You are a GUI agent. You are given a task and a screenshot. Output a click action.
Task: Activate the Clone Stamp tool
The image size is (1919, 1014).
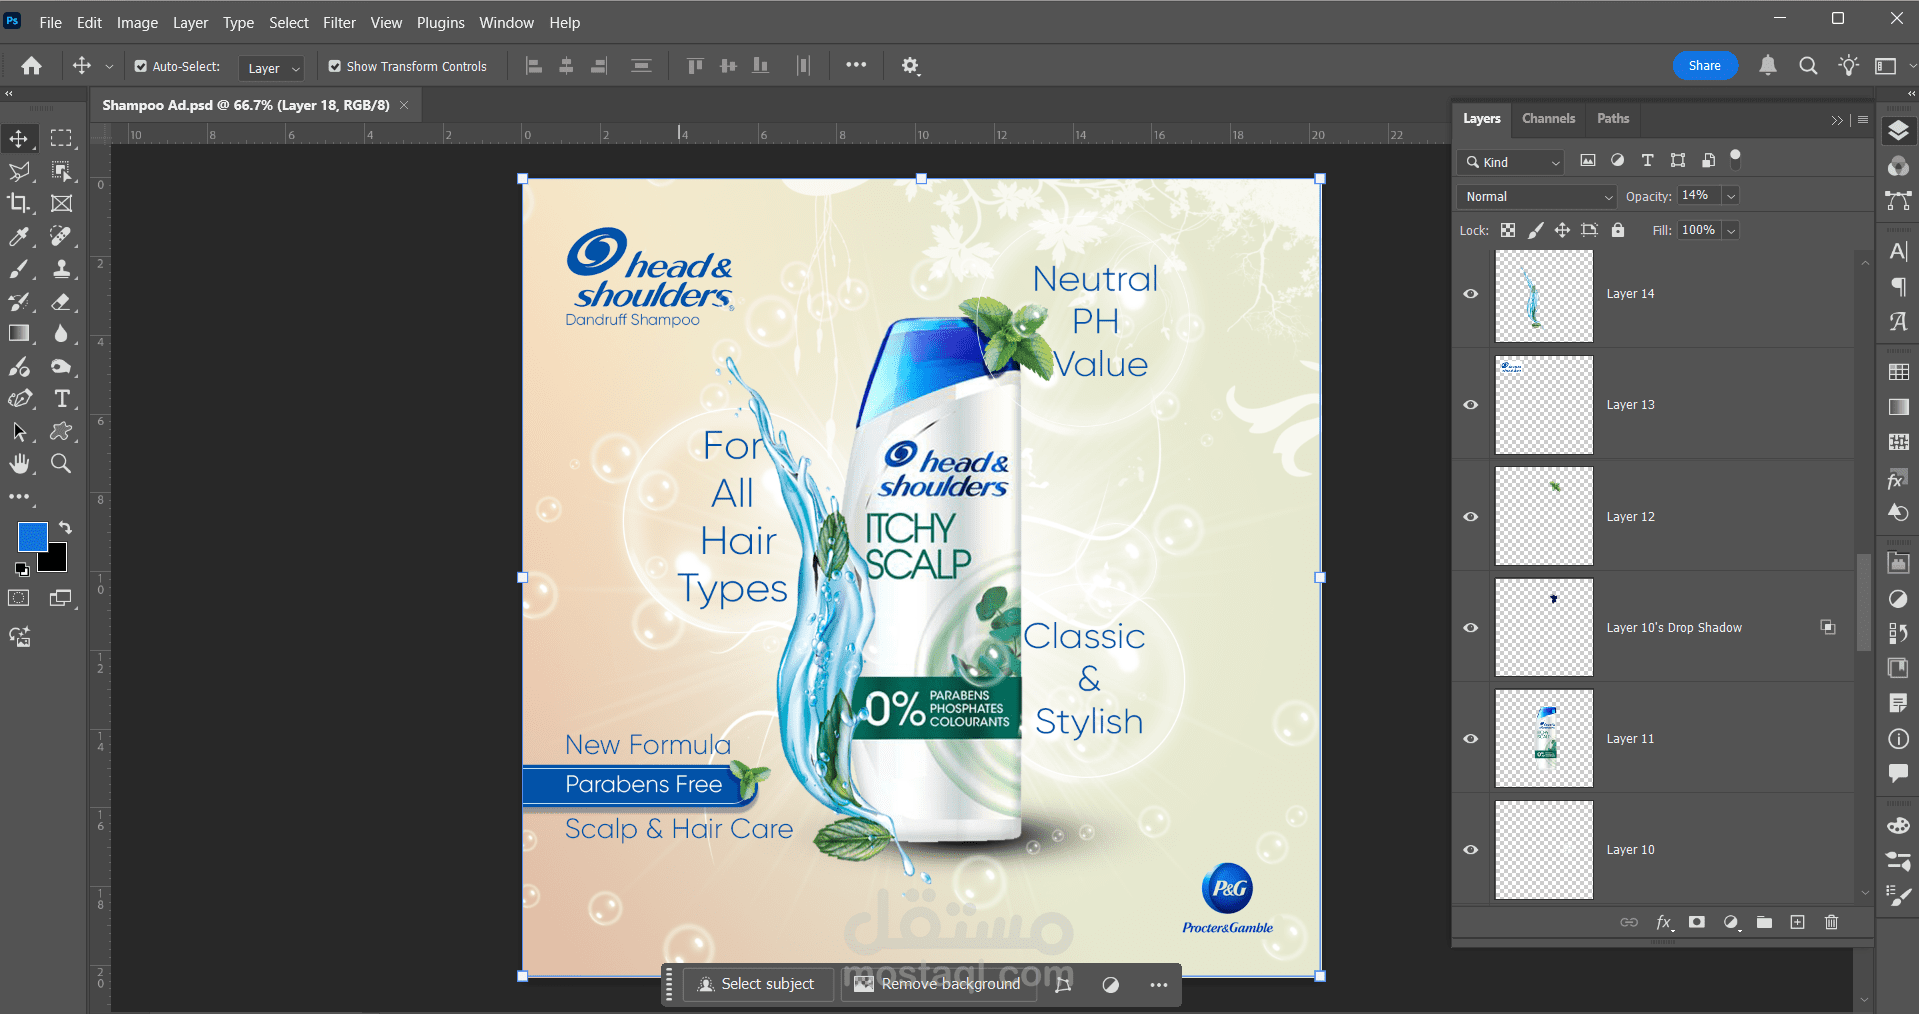[62, 268]
